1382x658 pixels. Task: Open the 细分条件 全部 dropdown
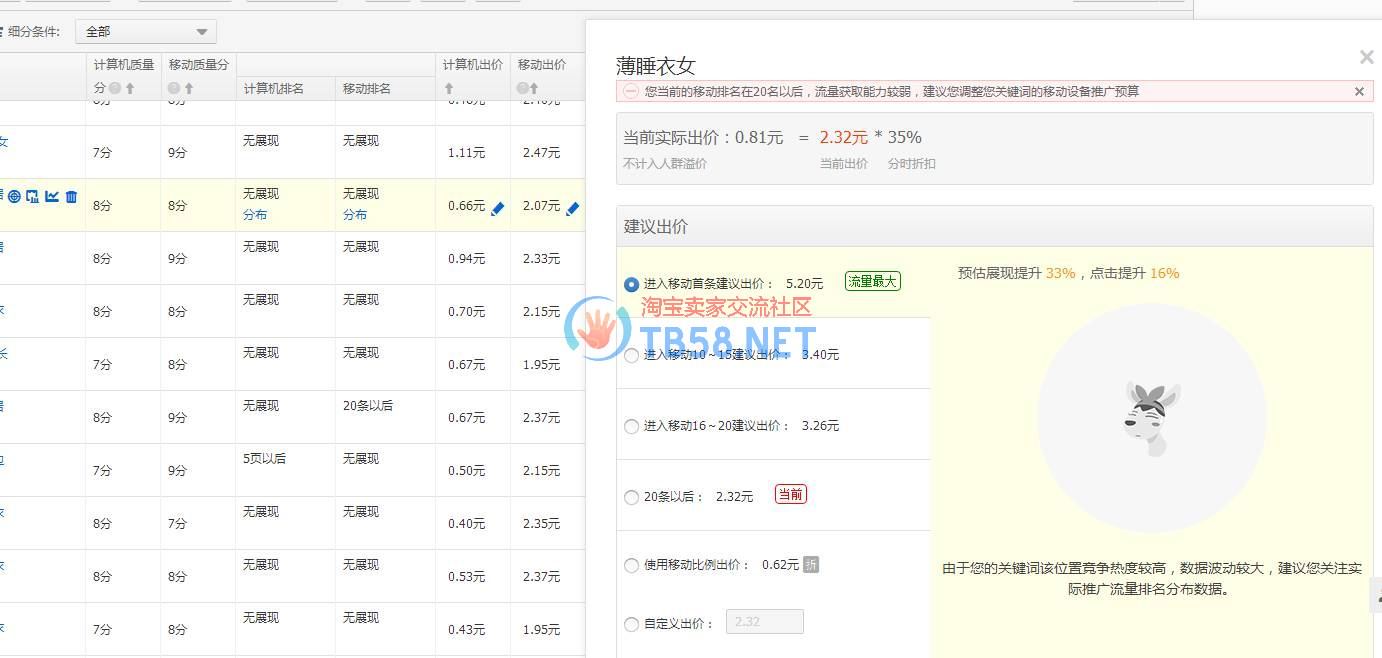tap(147, 32)
